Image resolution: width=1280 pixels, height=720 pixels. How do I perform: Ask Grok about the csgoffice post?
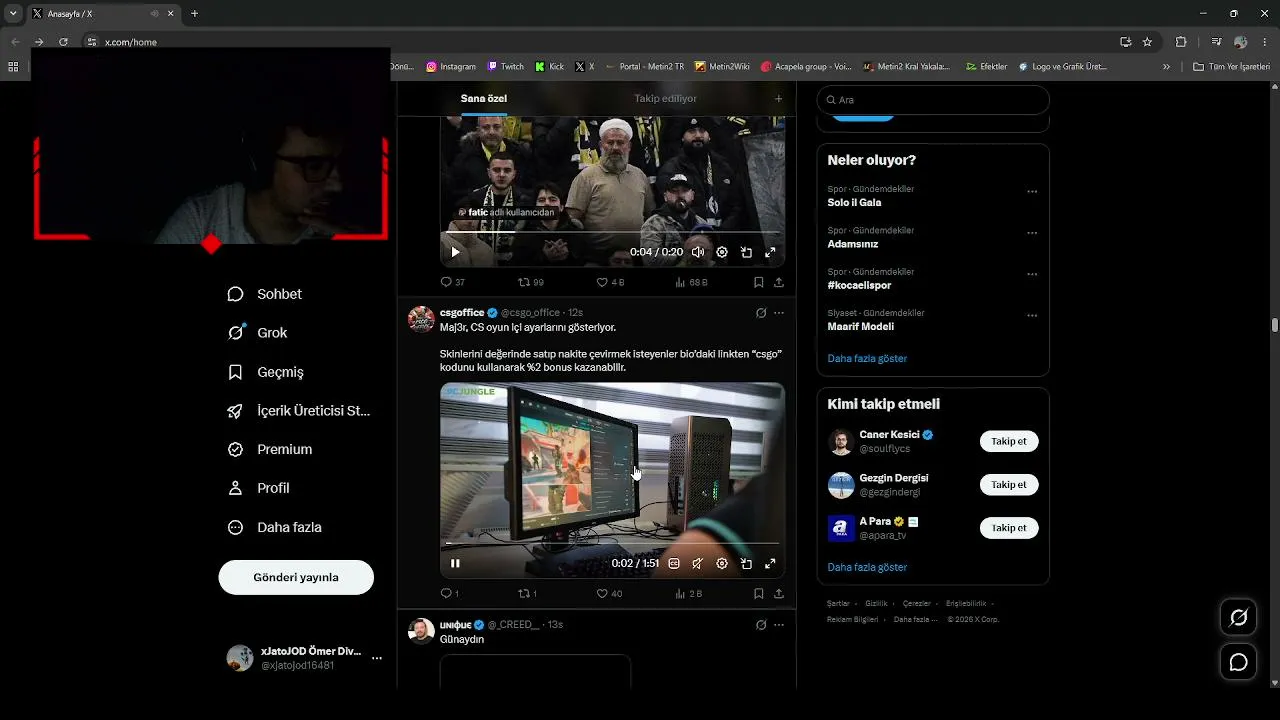pos(761,313)
